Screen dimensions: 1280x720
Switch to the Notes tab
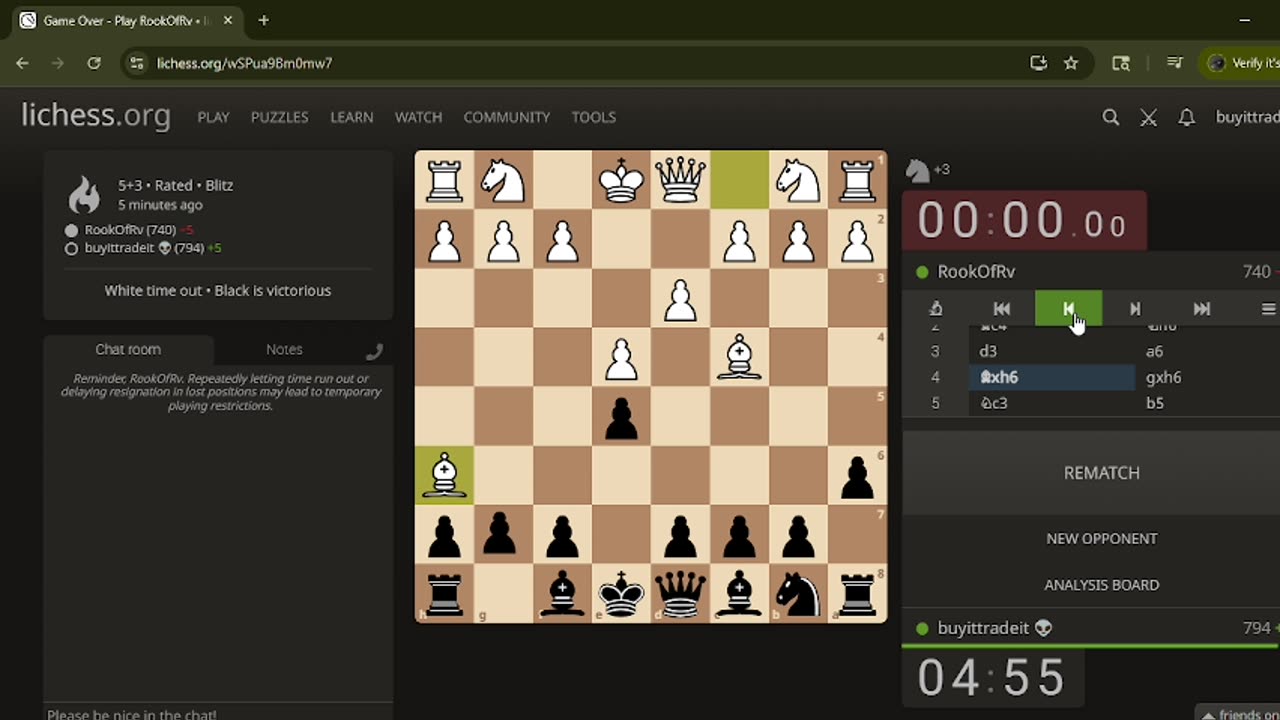pos(284,349)
